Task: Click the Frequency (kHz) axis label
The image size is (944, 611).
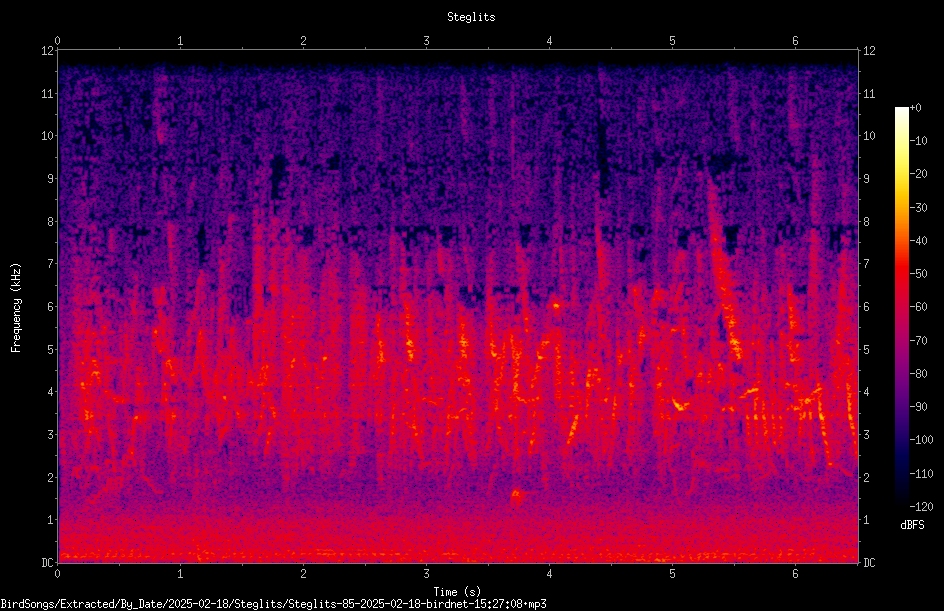Action: pyautogui.click(x=16, y=308)
